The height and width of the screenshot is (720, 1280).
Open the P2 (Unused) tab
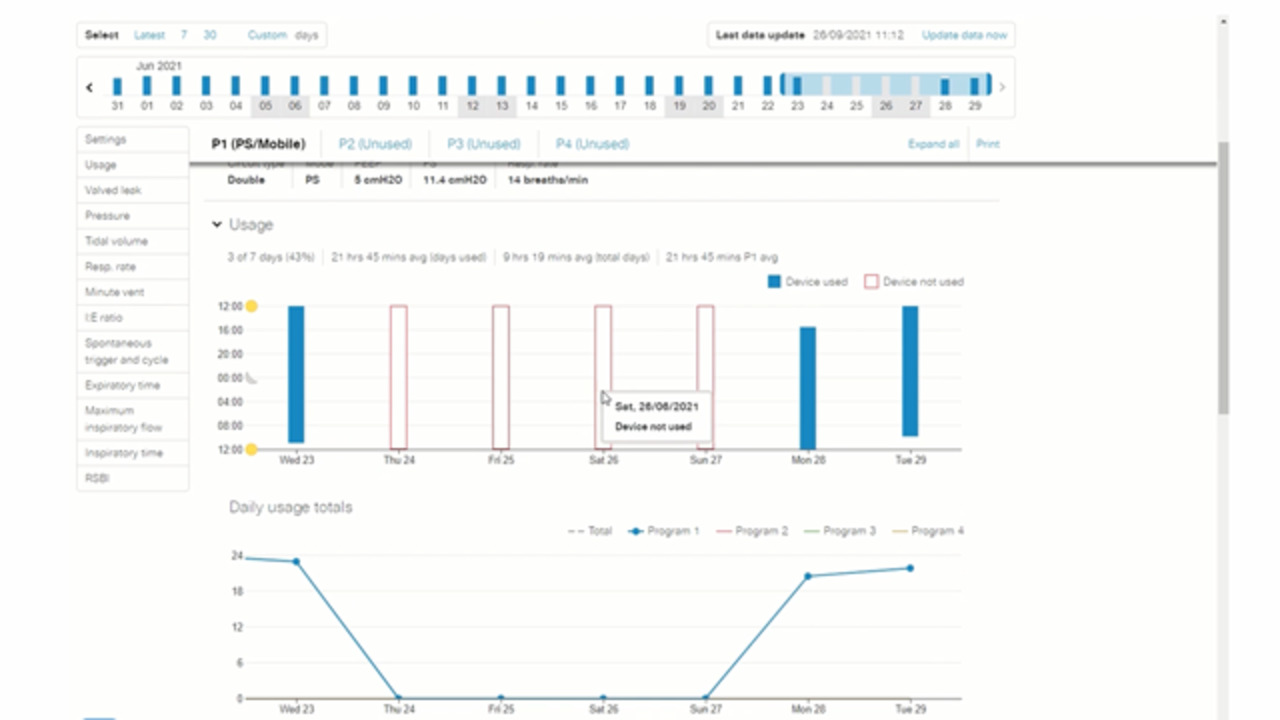tap(375, 144)
